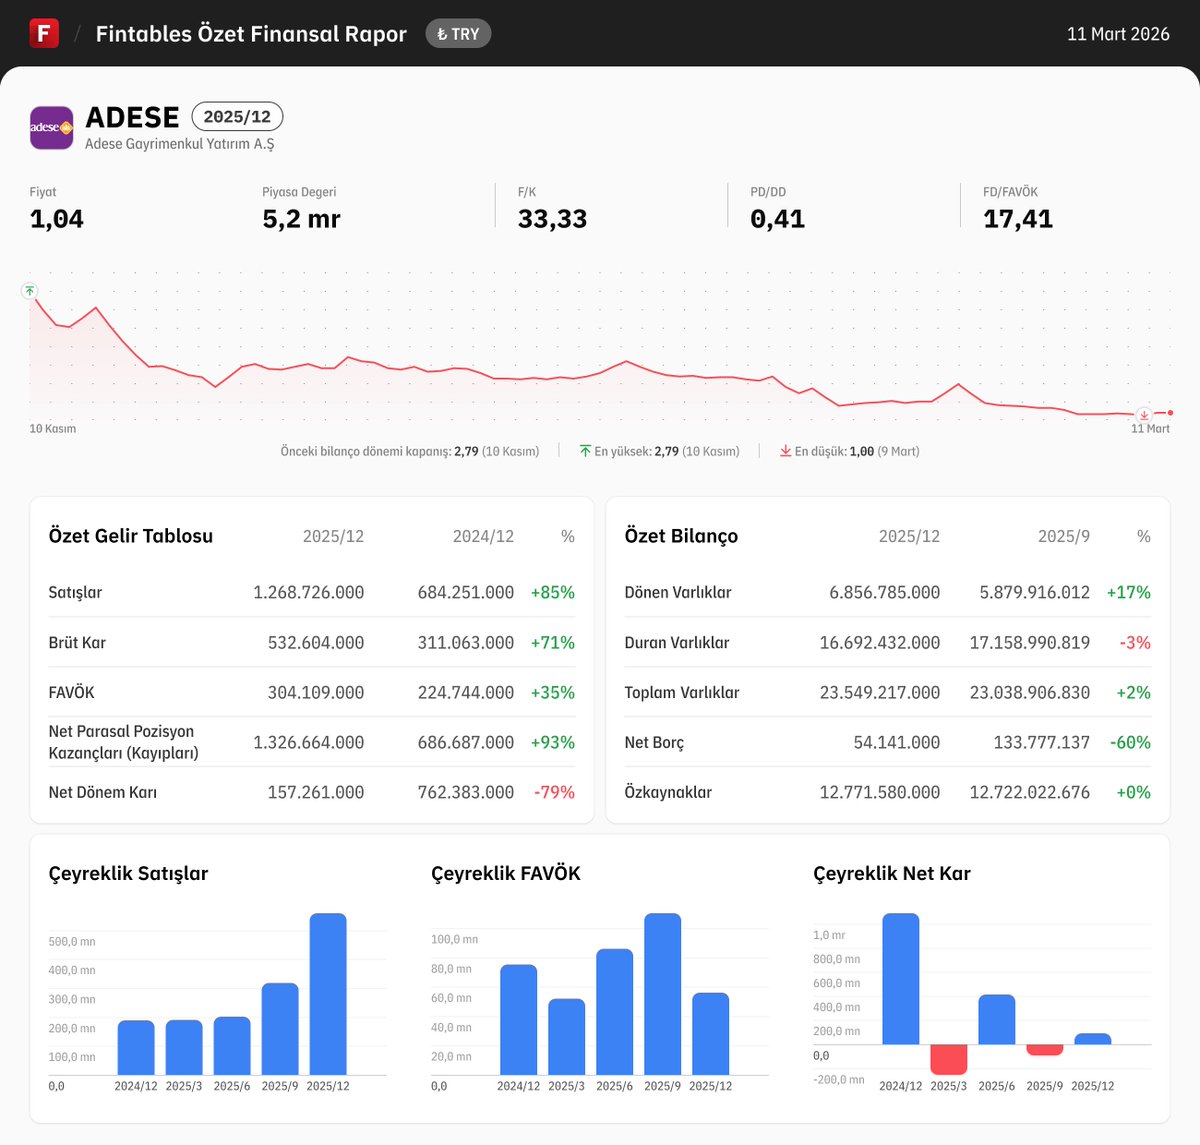The height and width of the screenshot is (1145, 1200).
Task: Click Toplam Varlıklar value 23.549.217.000
Action: coord(880,692)
